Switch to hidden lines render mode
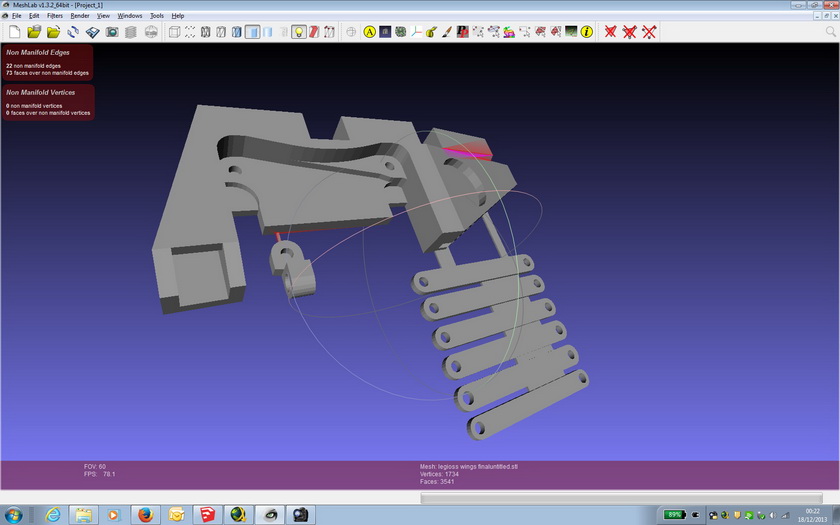 click(x=221, y=32)
